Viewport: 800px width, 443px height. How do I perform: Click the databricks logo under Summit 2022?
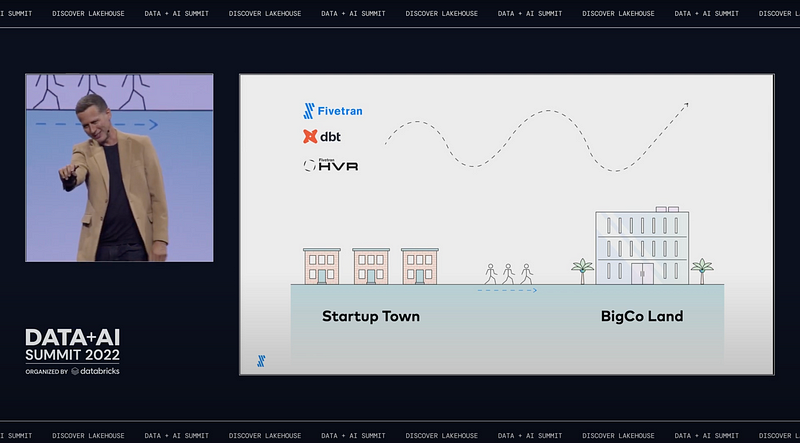click(95, 371)
